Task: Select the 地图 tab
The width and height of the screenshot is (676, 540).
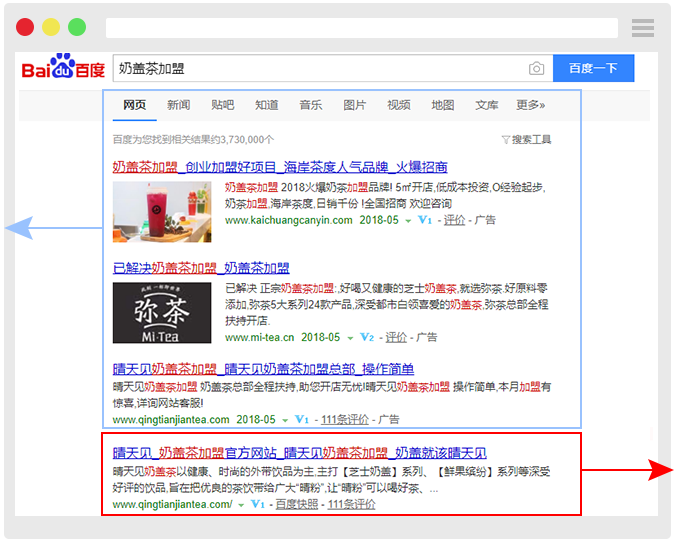Action: pyautogui.click(x=442, y=105)
